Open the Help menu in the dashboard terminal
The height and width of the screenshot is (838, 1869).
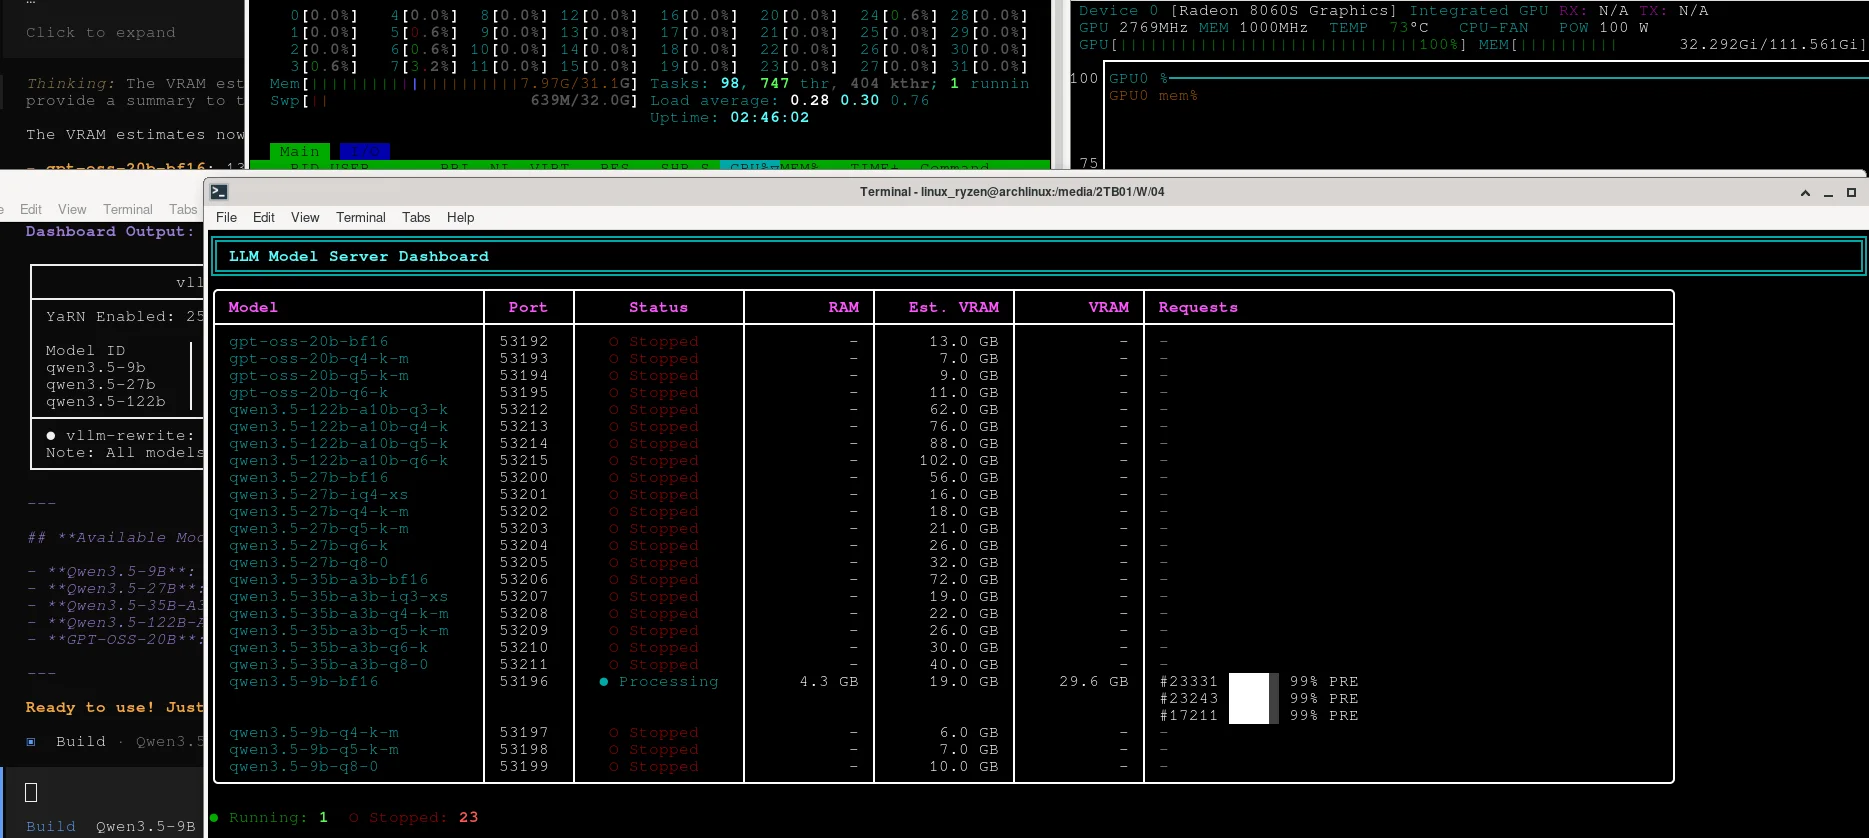(460, 218)
